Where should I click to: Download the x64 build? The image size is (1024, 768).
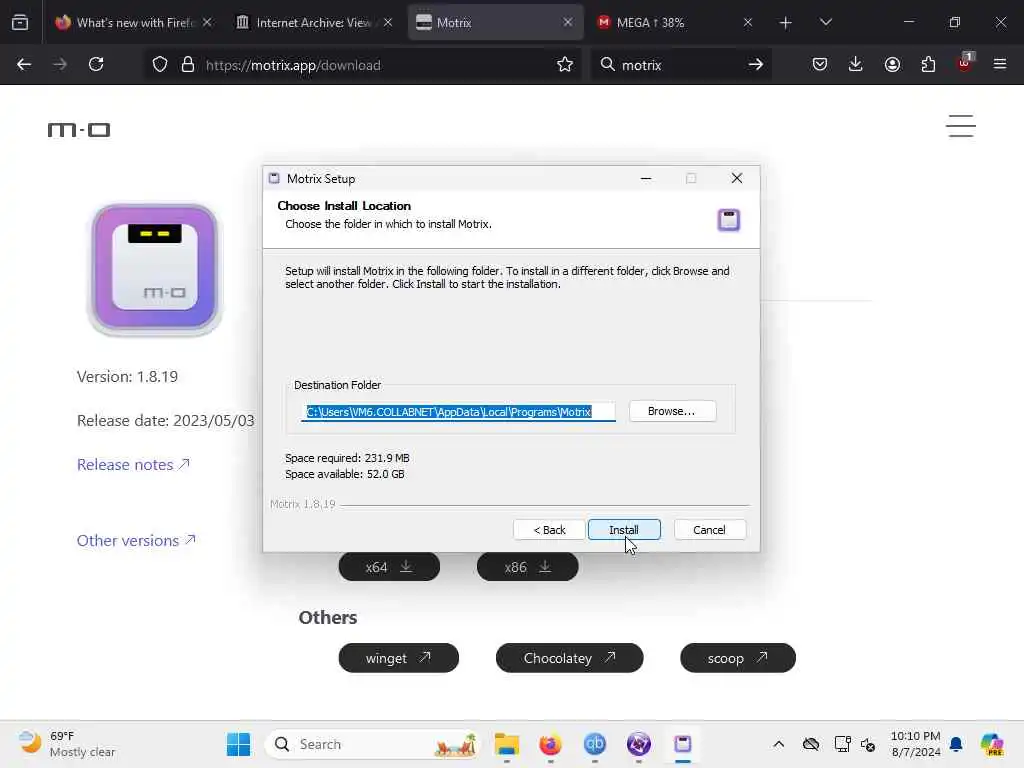click(x=389, y=567)
